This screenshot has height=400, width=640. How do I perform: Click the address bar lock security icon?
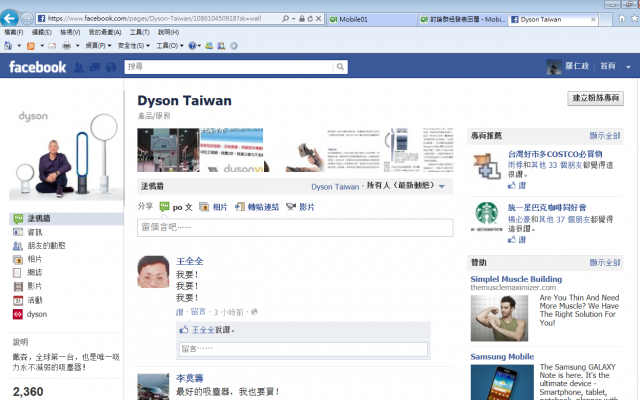click(x=302, y=18)
